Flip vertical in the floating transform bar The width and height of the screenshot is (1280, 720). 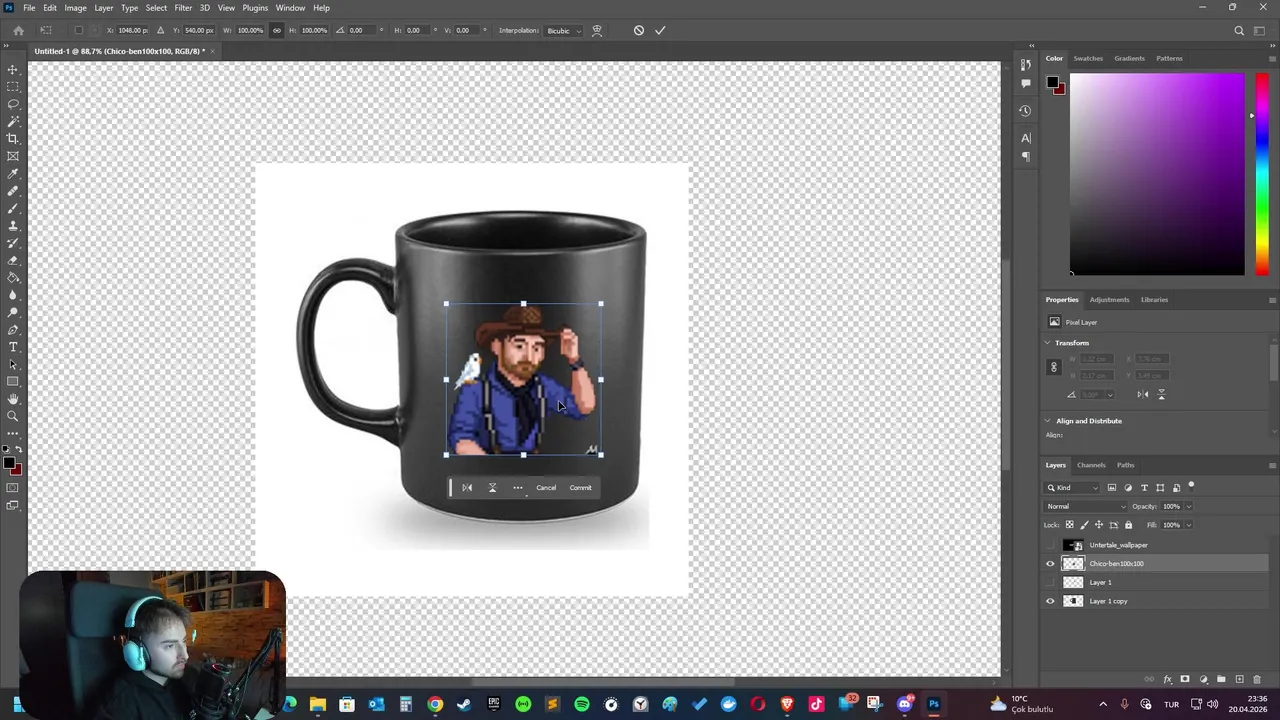coord(492,488)
